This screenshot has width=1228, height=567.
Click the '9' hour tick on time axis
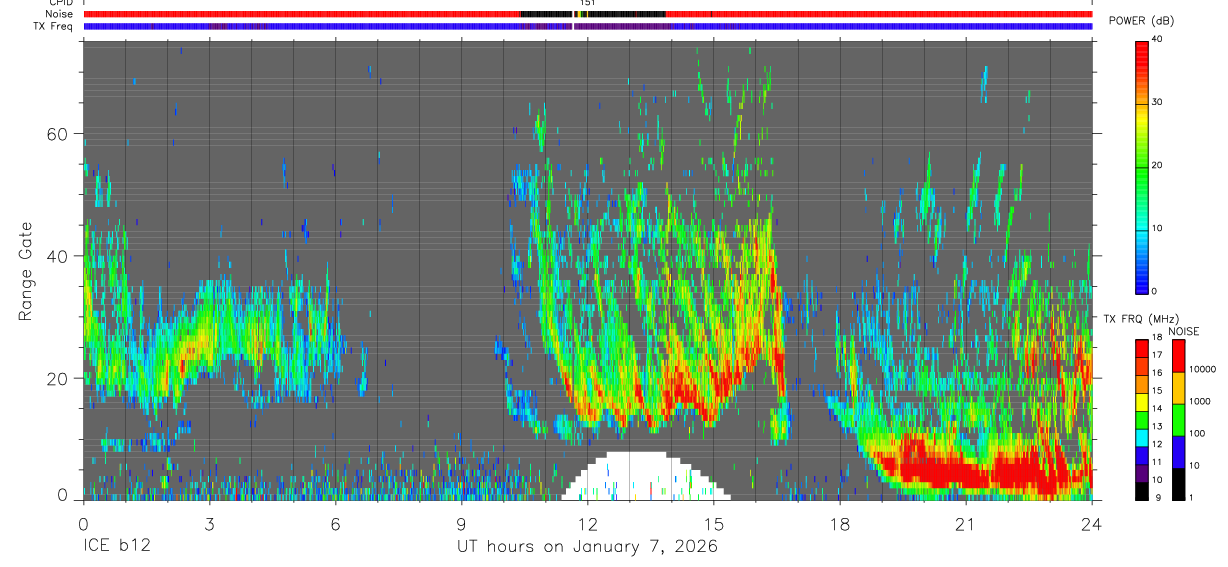(x=461, y=523)
